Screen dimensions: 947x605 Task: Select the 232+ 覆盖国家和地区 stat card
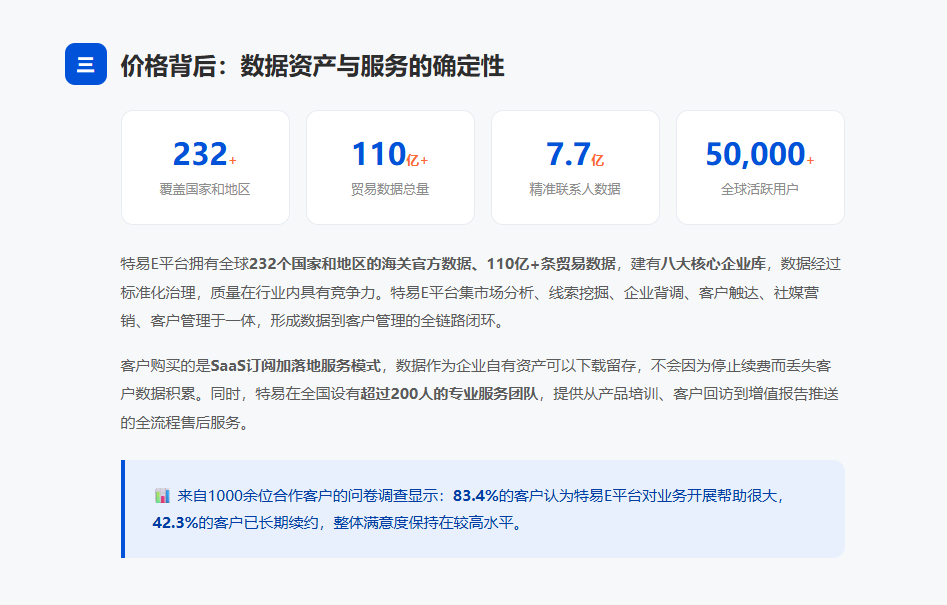(x=205, y=167)
